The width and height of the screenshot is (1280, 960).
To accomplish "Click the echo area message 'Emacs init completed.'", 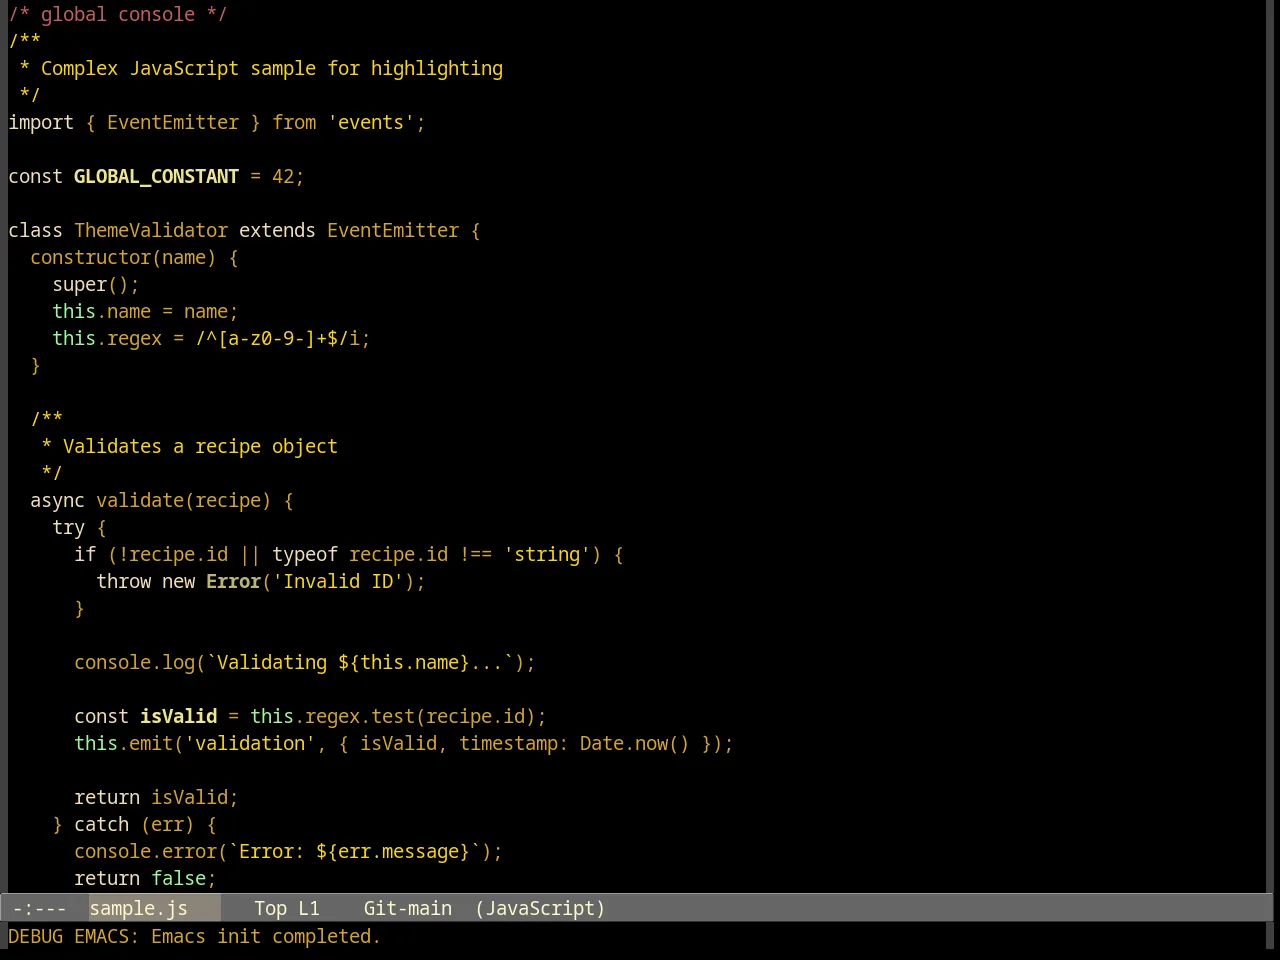I will (x=265, y=936).
